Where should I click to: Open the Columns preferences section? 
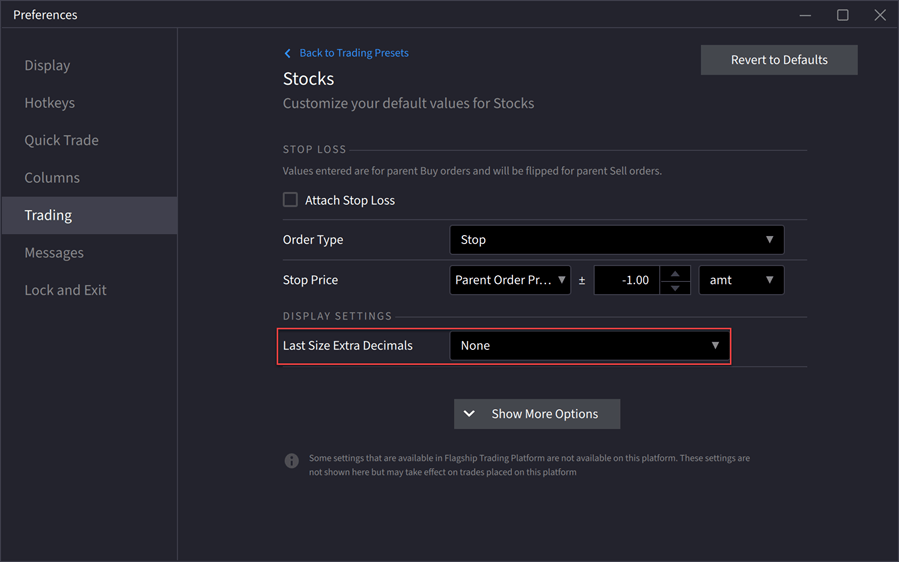[52, 178]
